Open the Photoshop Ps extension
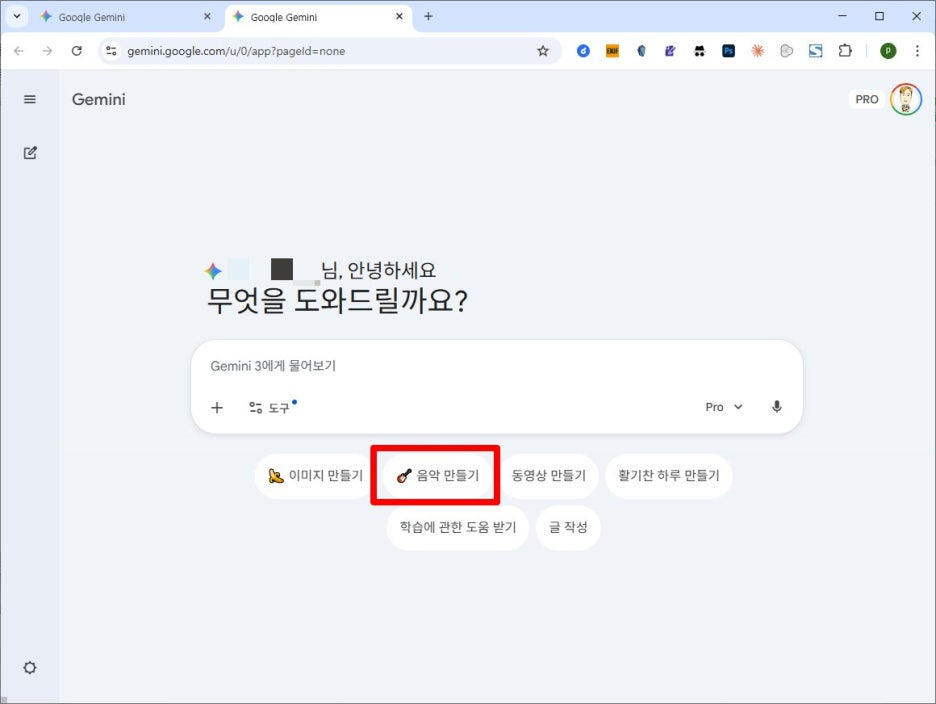Image resolution: width=936 pixels, height=704 pixels. coord(728,51)
